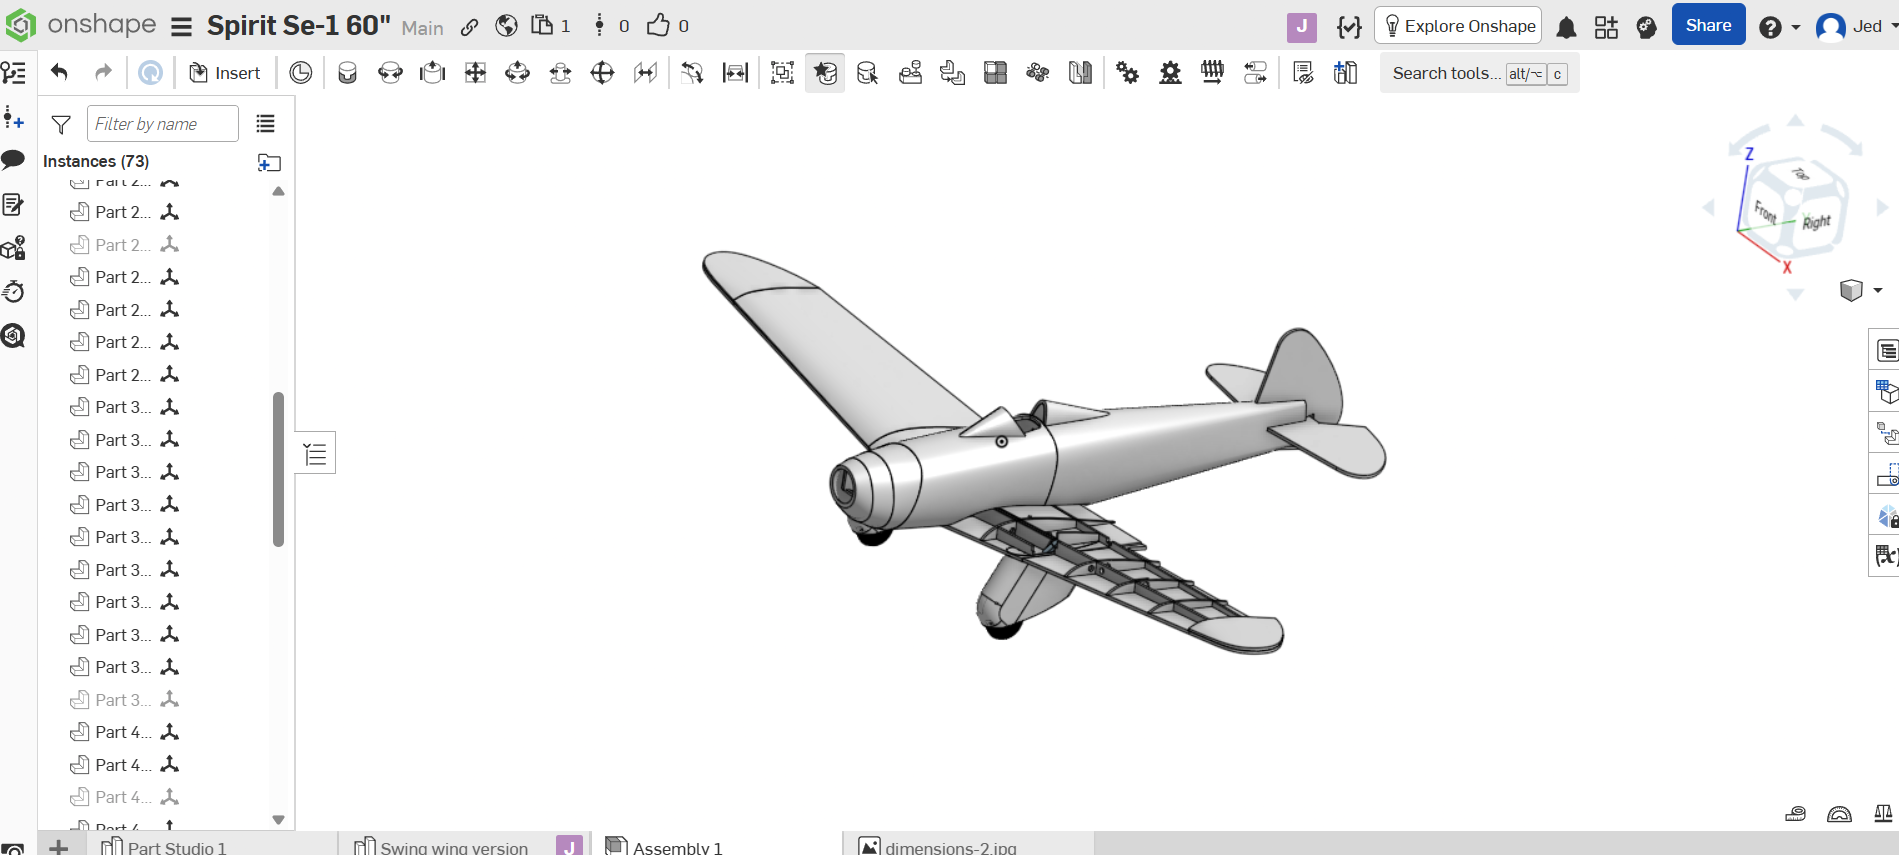The height and width of the screenshot is (855, 1899).
Task: Open the Onshape main hamburger menu
Action: (181, 26)
